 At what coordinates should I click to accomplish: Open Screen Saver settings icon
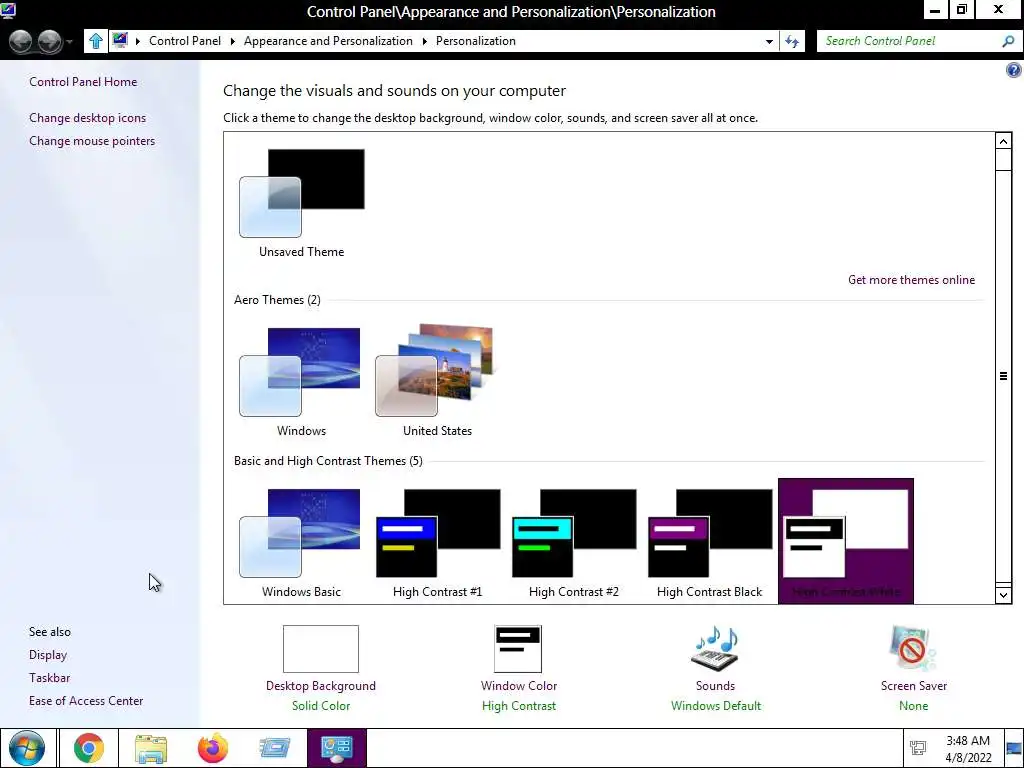pyautogui.click(x=912, y=648)
